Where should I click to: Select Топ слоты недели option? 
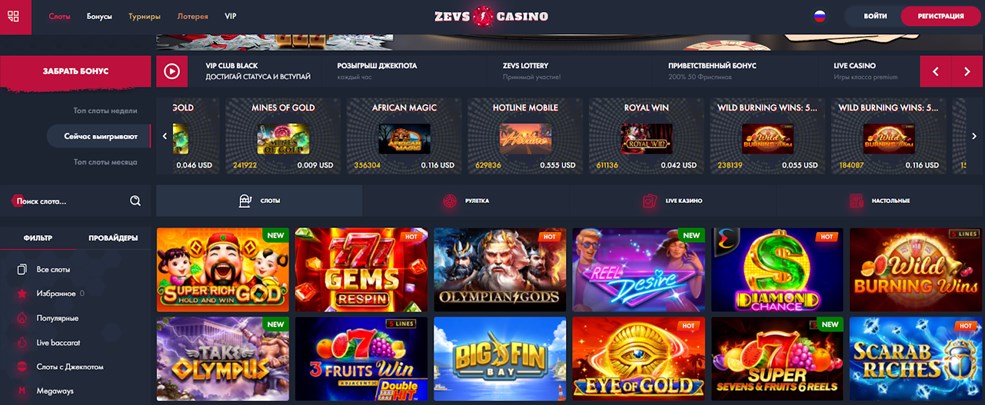[105, 111]
